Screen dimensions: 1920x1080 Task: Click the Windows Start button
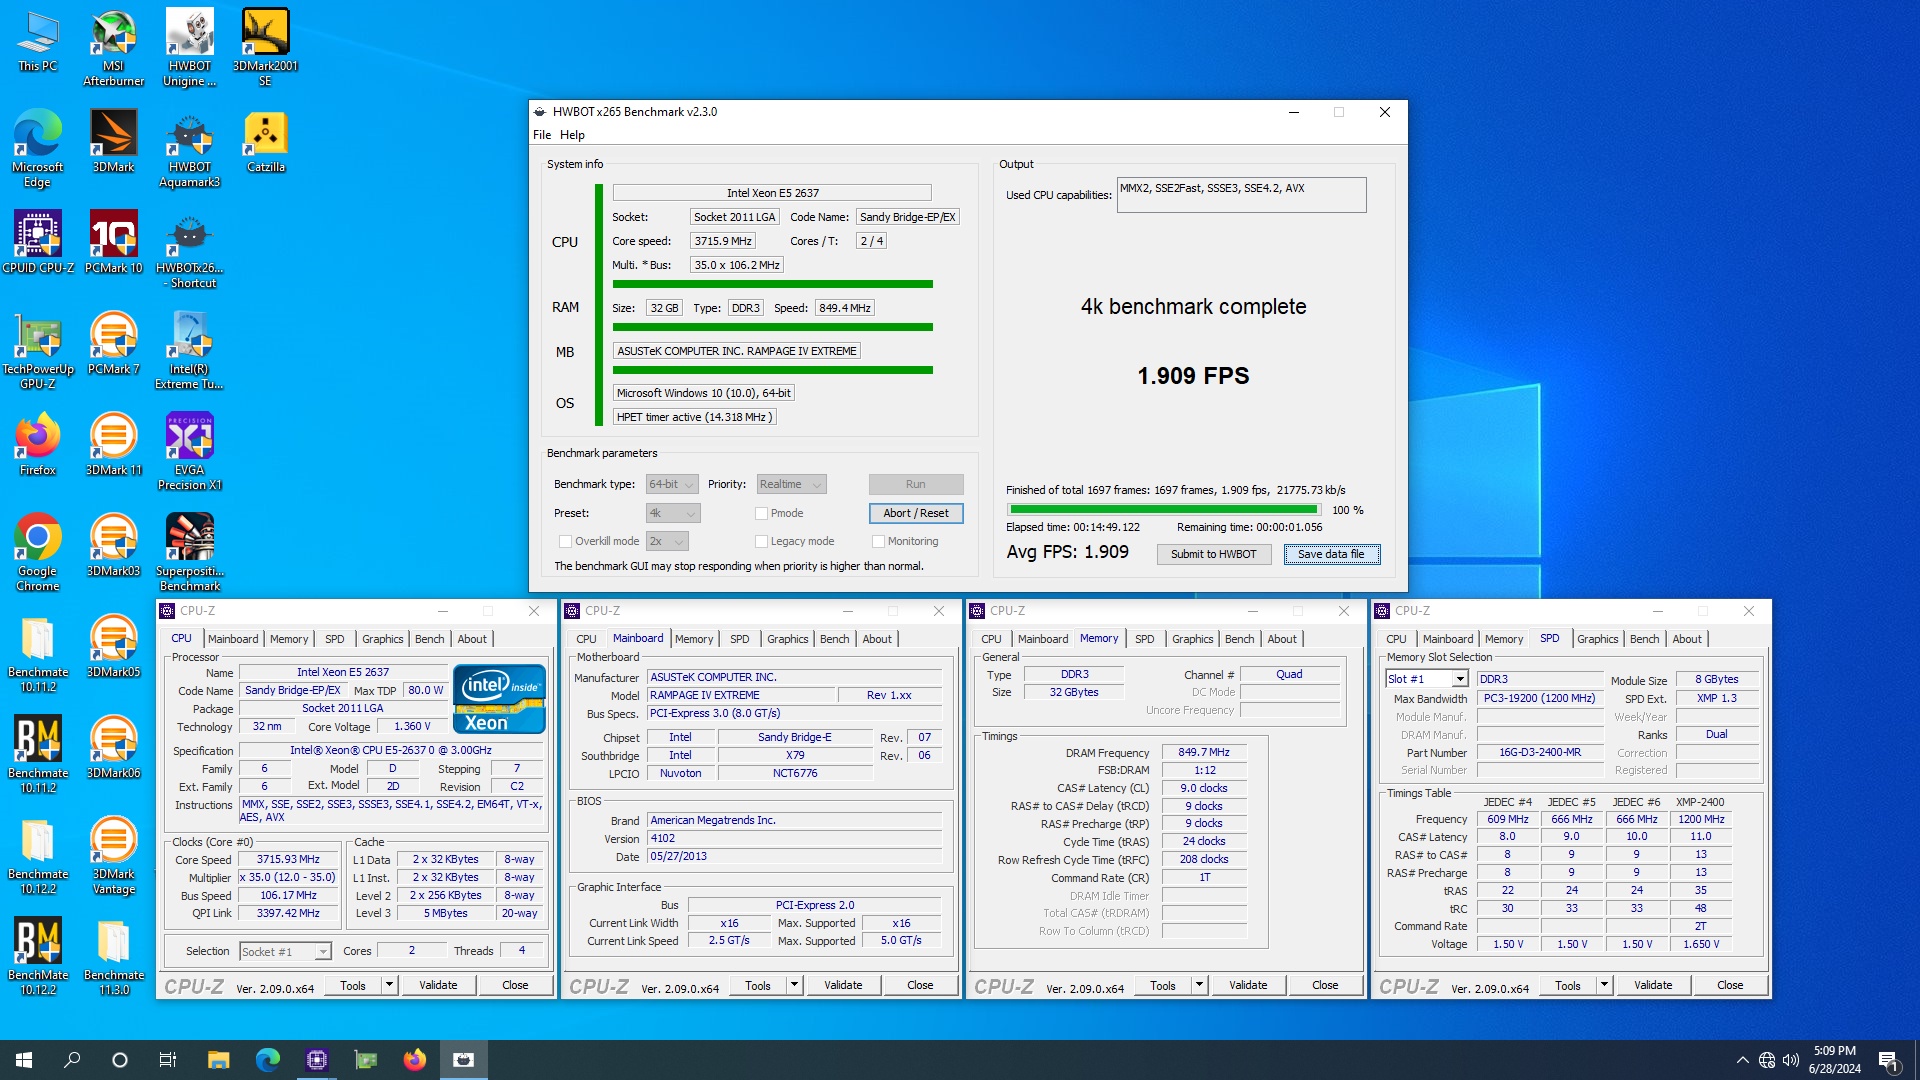[x=24, y=1060]
